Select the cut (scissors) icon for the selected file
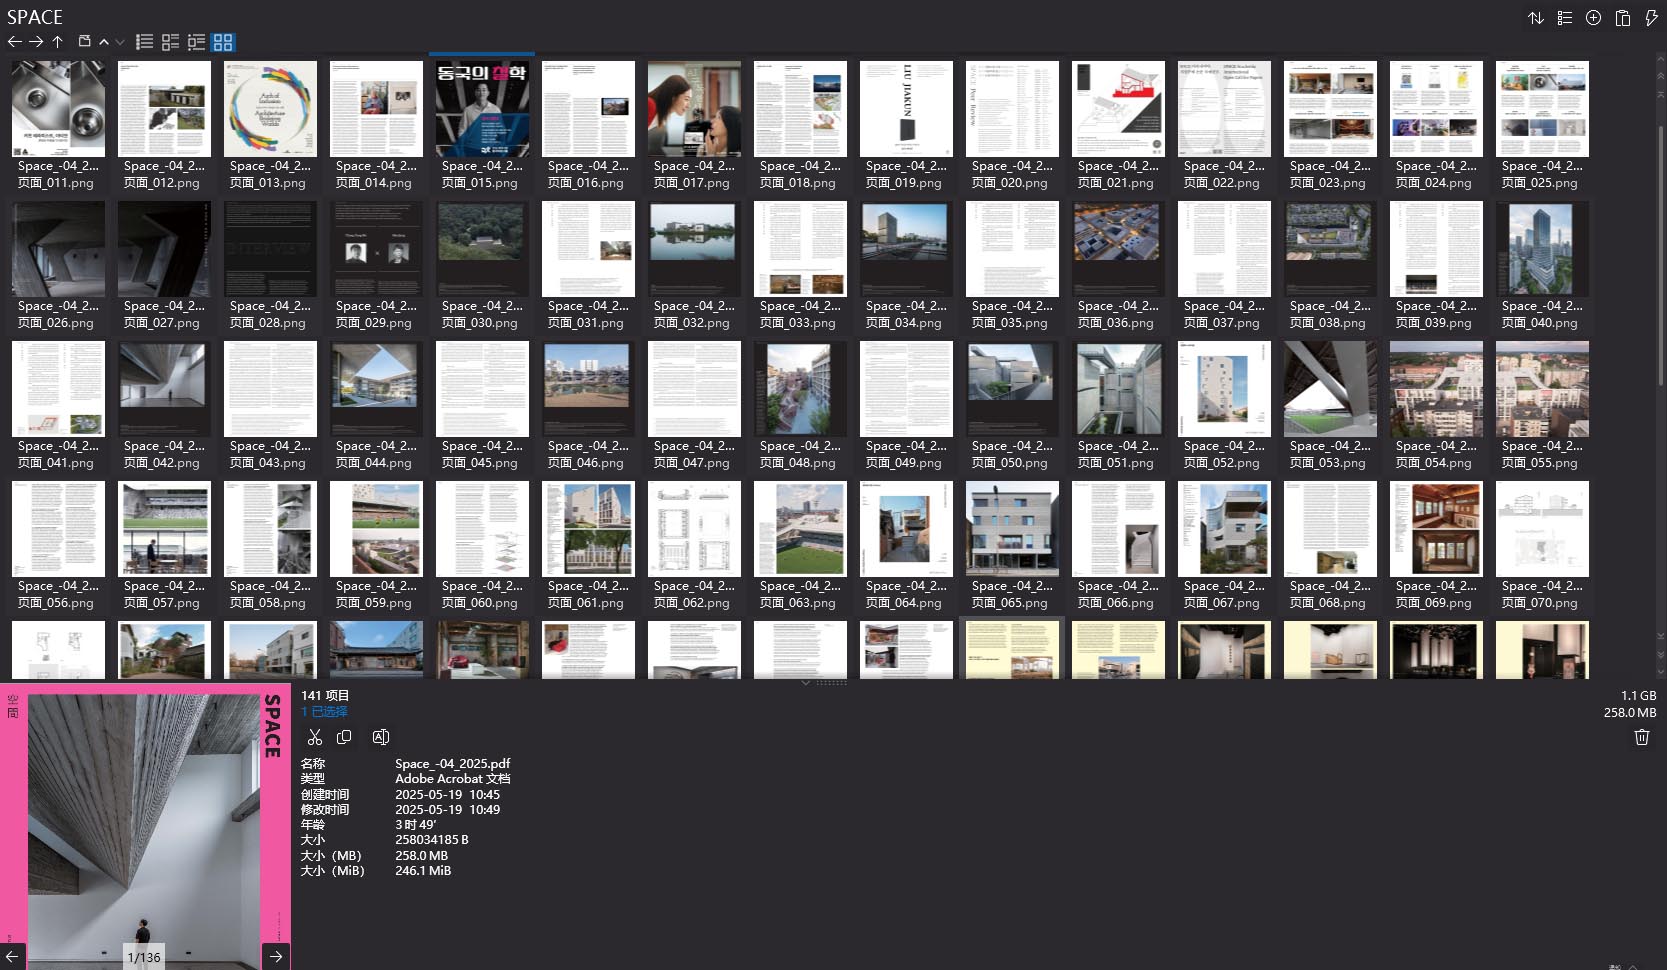1667x970 pixels. (x=315, y=737)
